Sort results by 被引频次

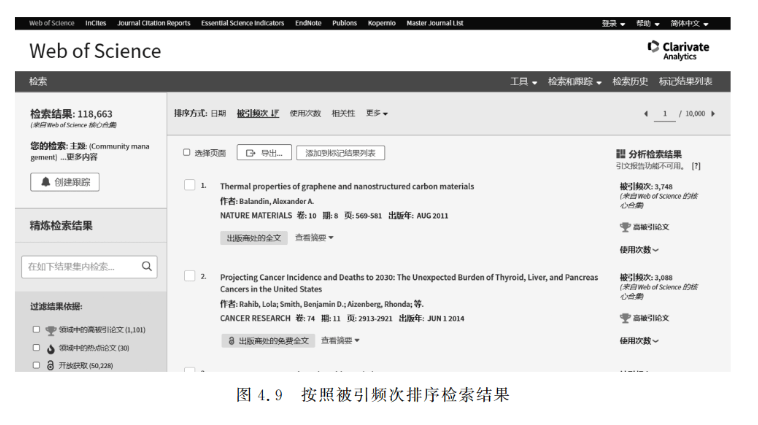(x=258, y=113)
